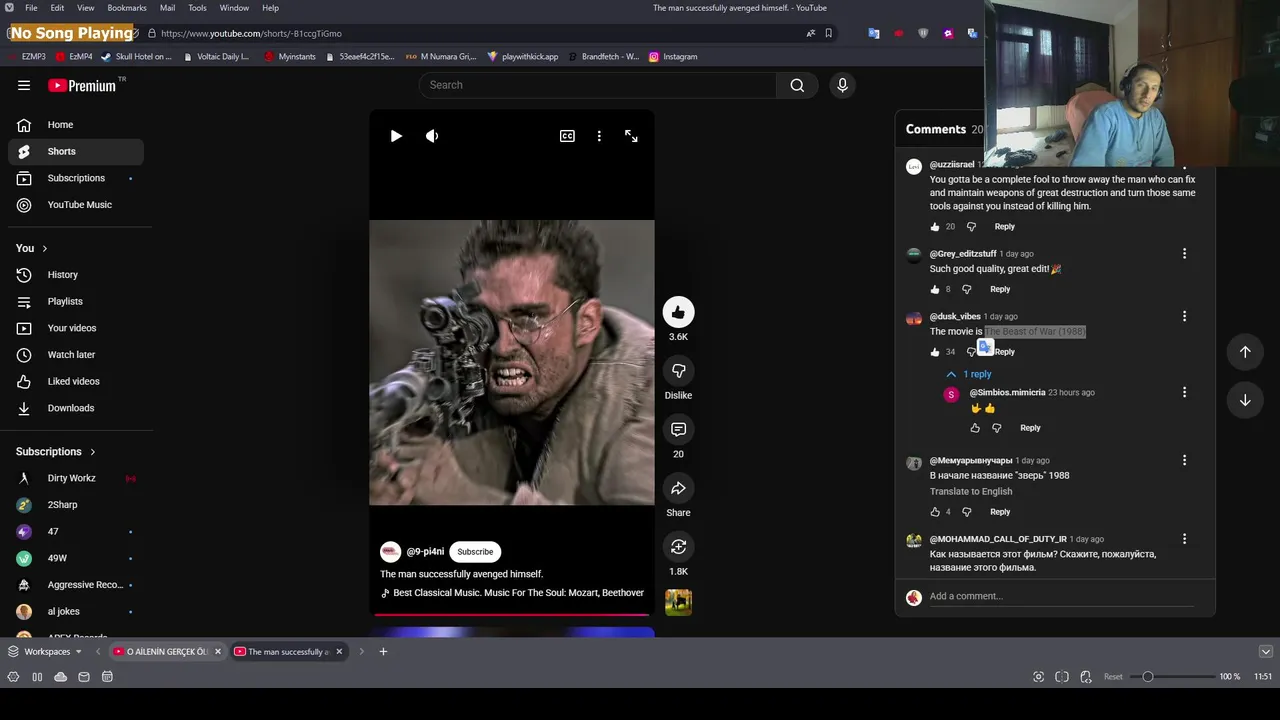
Task: Open more options for @Simbios.mimicria reply
Action: click(x=1184, y=393)
